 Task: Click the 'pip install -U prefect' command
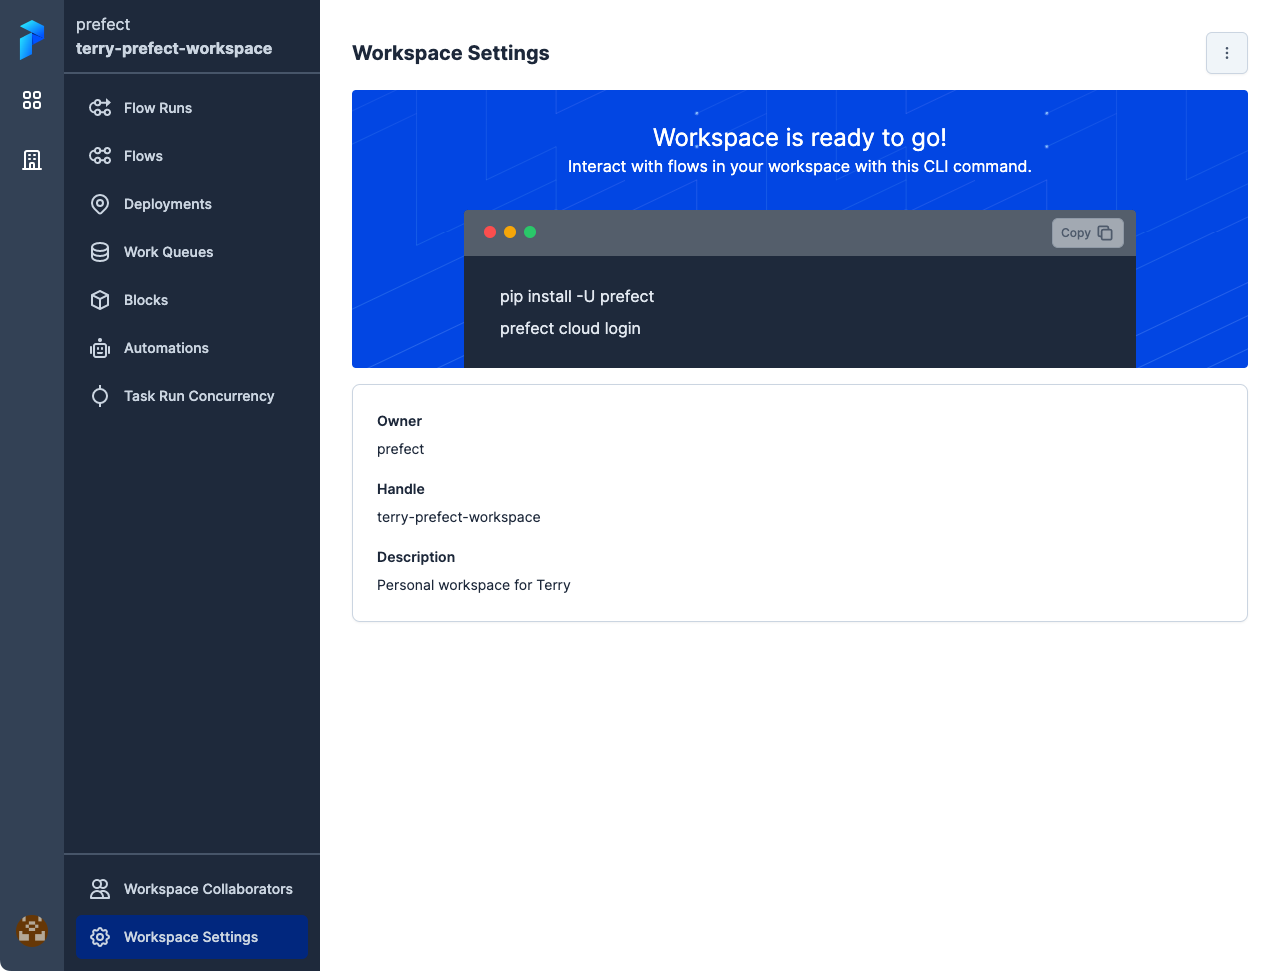pyautogui.click(x=577, y=296)
